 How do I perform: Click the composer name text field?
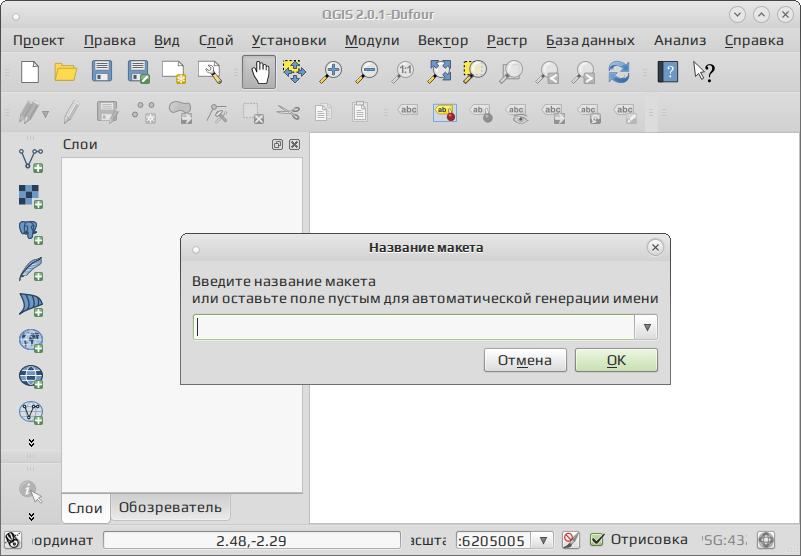point(414,327)
